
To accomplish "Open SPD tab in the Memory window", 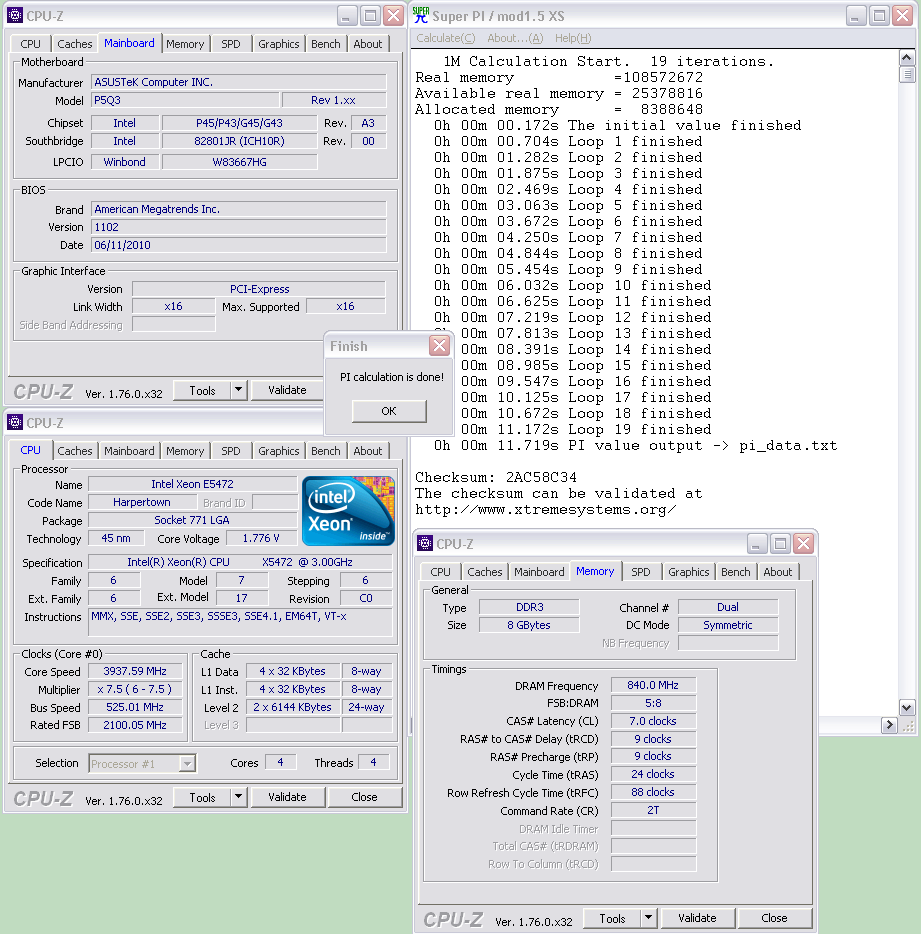I will [x=640, y=571].
